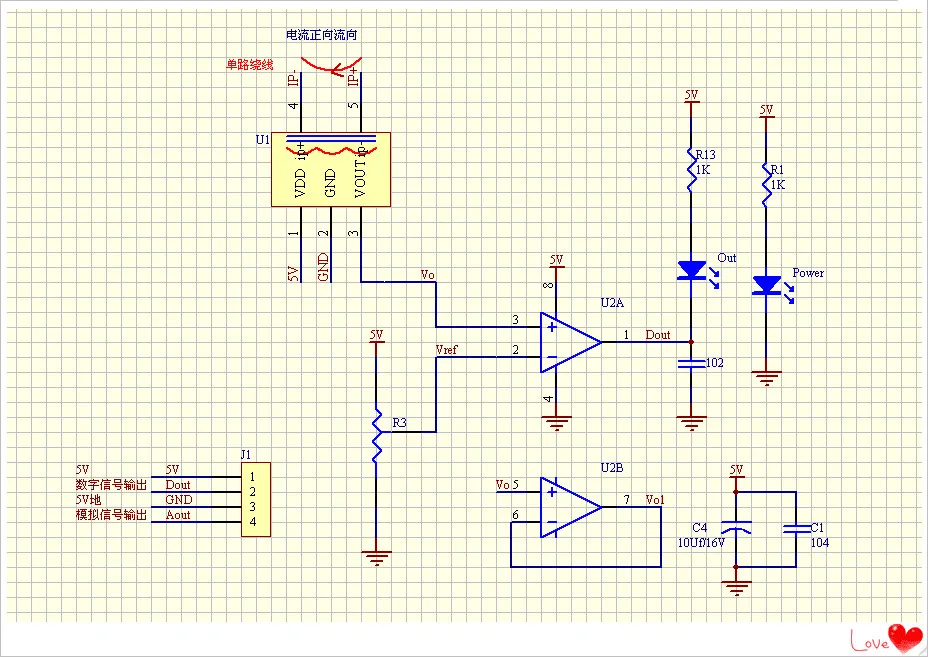Screen dimensions: 928x657
Task: Select the U1 current sensor component
Action: [x=330, y=170]
